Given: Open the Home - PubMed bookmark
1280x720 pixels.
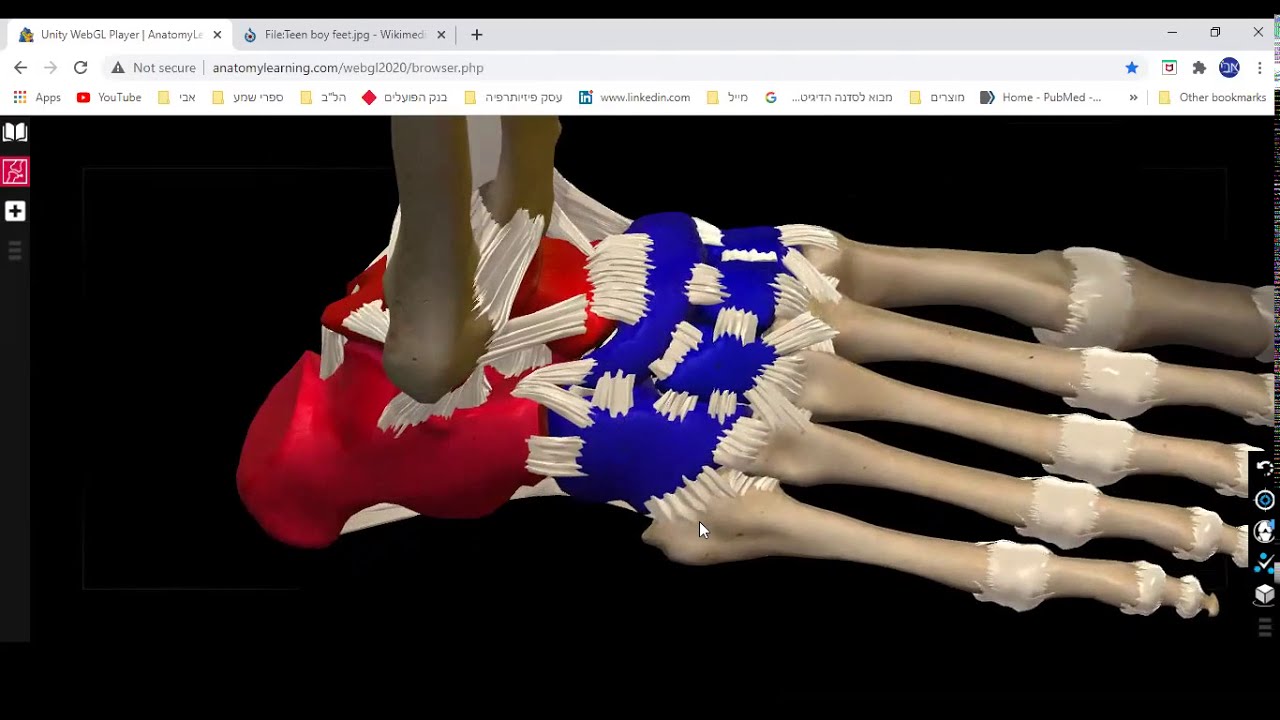Looking at the screenshot, I should tap(1040, 98).
